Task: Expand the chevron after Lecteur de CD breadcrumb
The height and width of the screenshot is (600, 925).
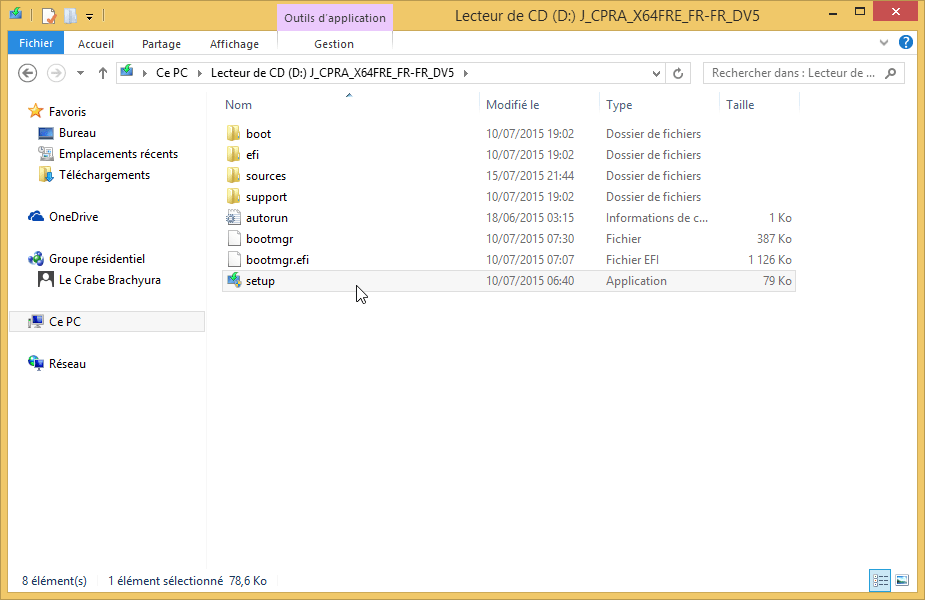Action: (465, 73)
